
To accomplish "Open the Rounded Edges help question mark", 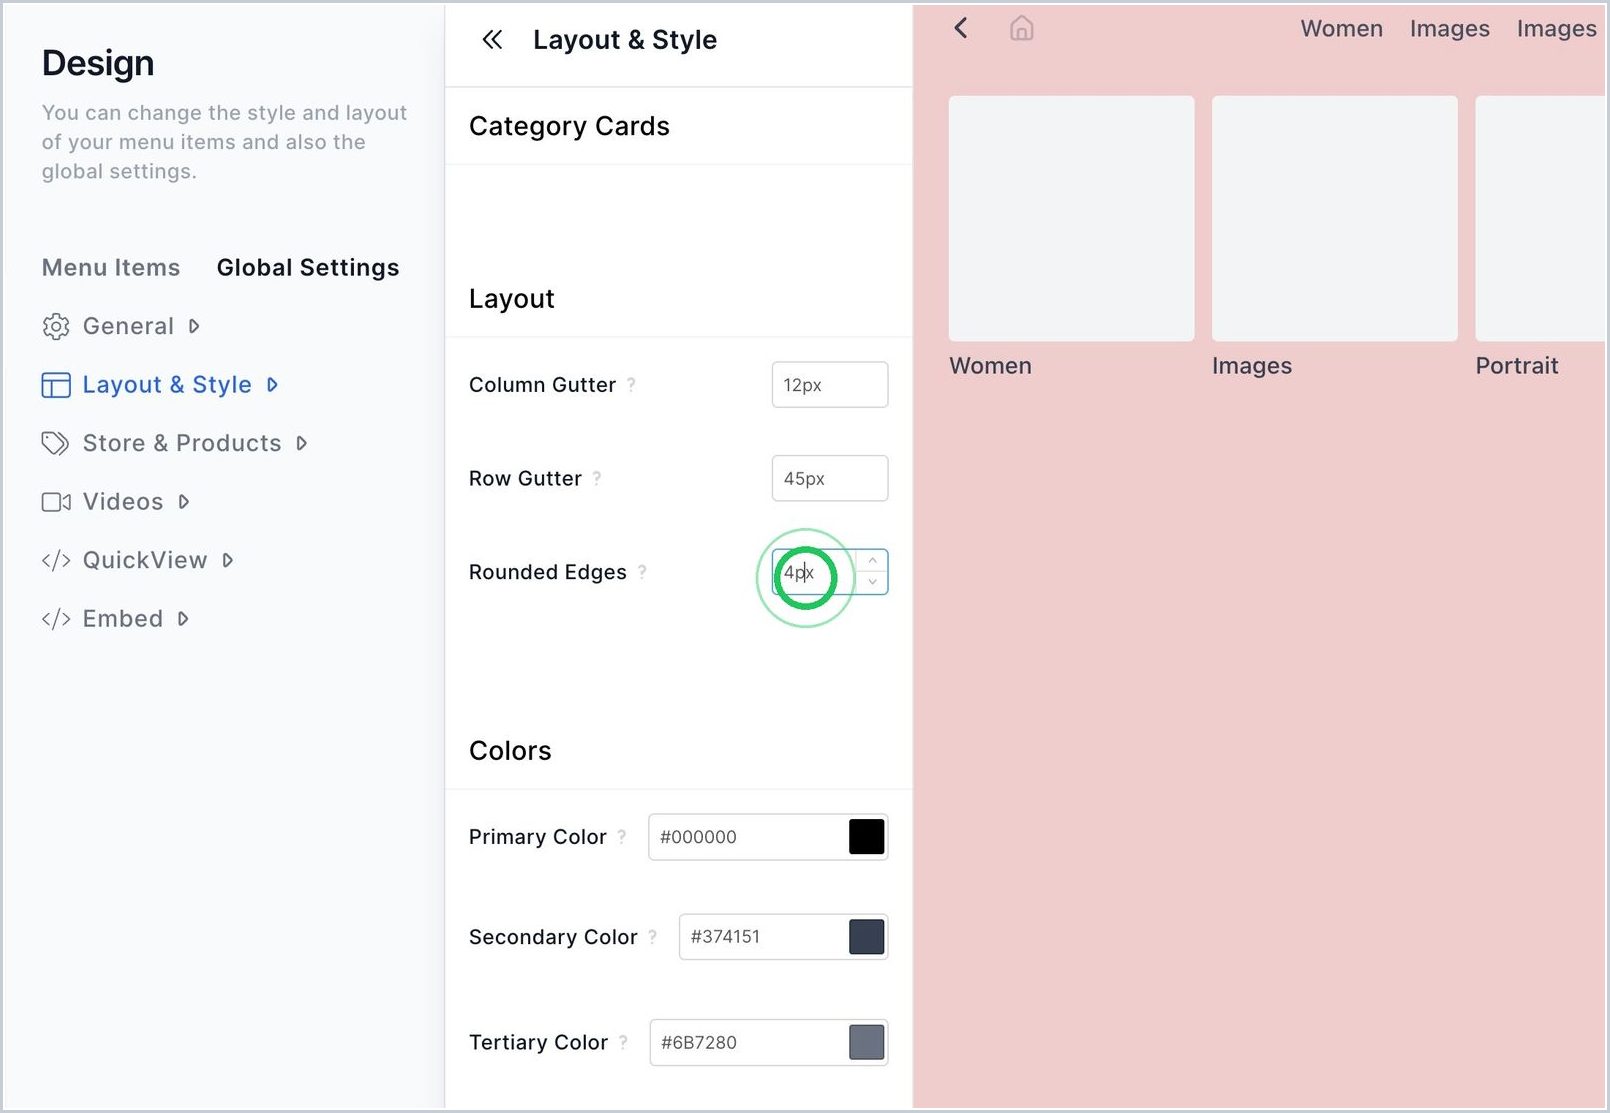I will click(642, 572).
